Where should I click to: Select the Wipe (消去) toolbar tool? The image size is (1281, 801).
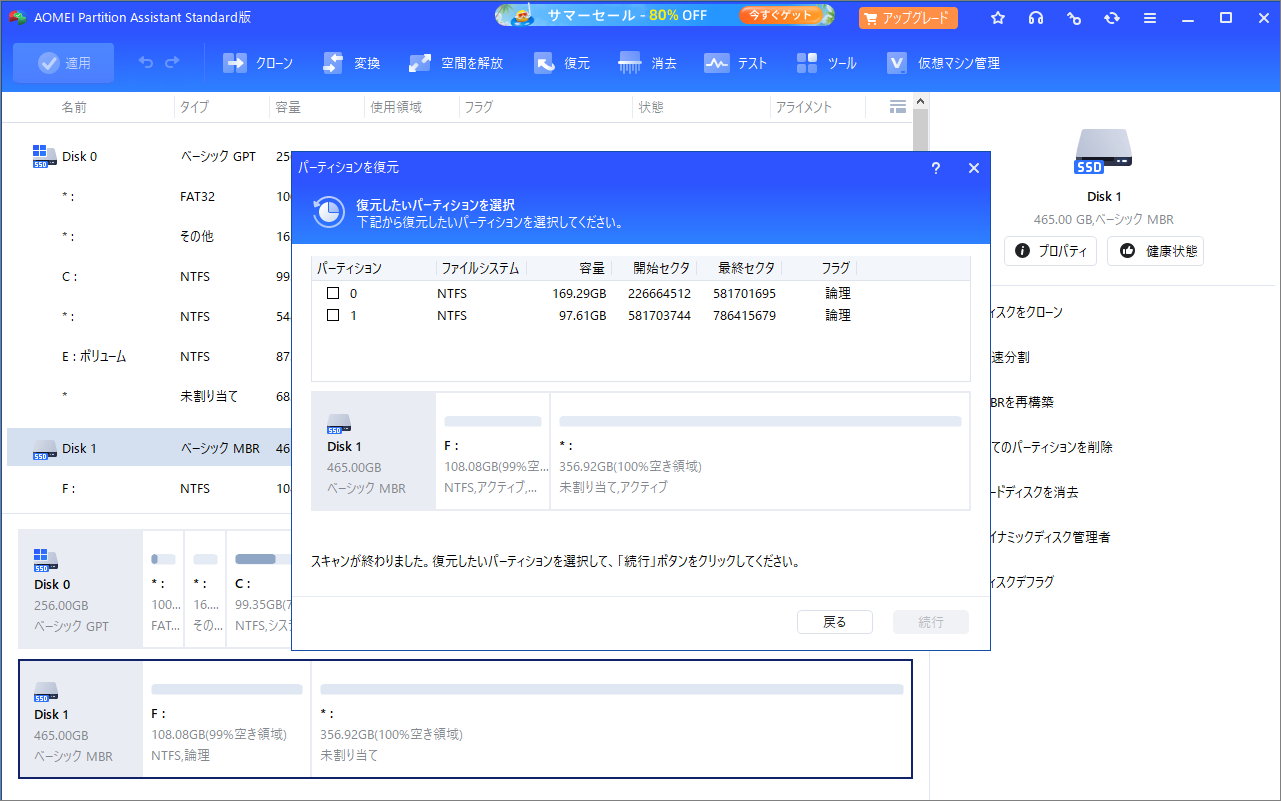tap(648, 63)
